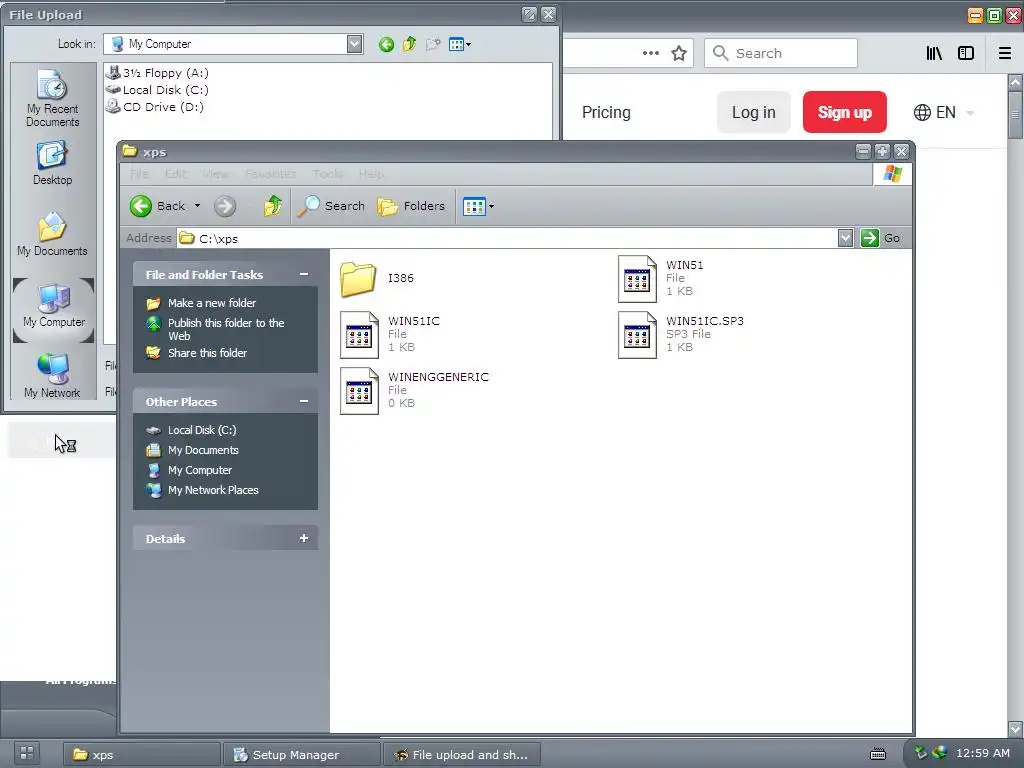The width and height of the screenshot is (1024, 768).
Task: Click the Forward arrow in xps toolbar
Action: coord(225,206)
